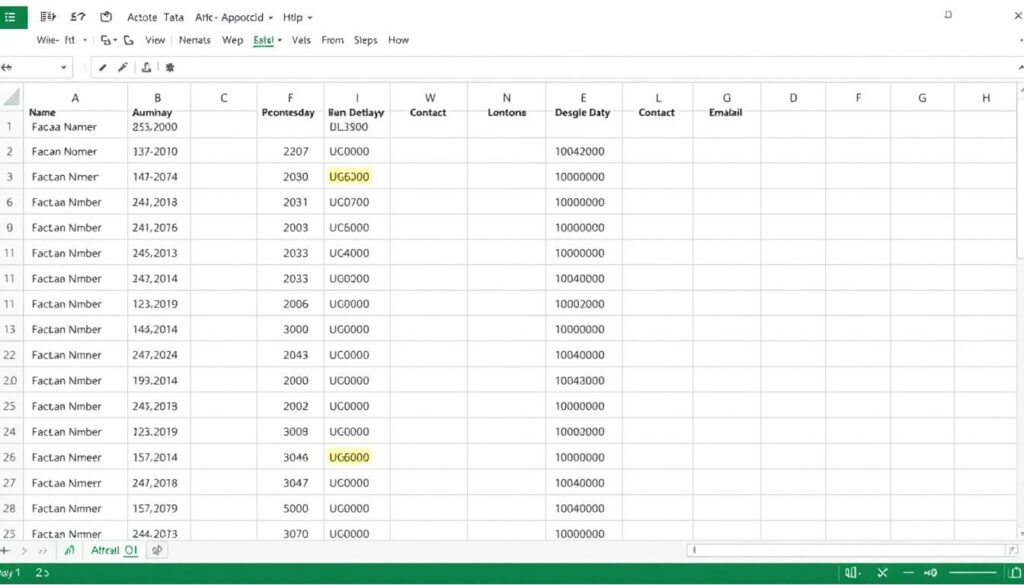Open the Htlp dropdown menu

click(310, 18)
